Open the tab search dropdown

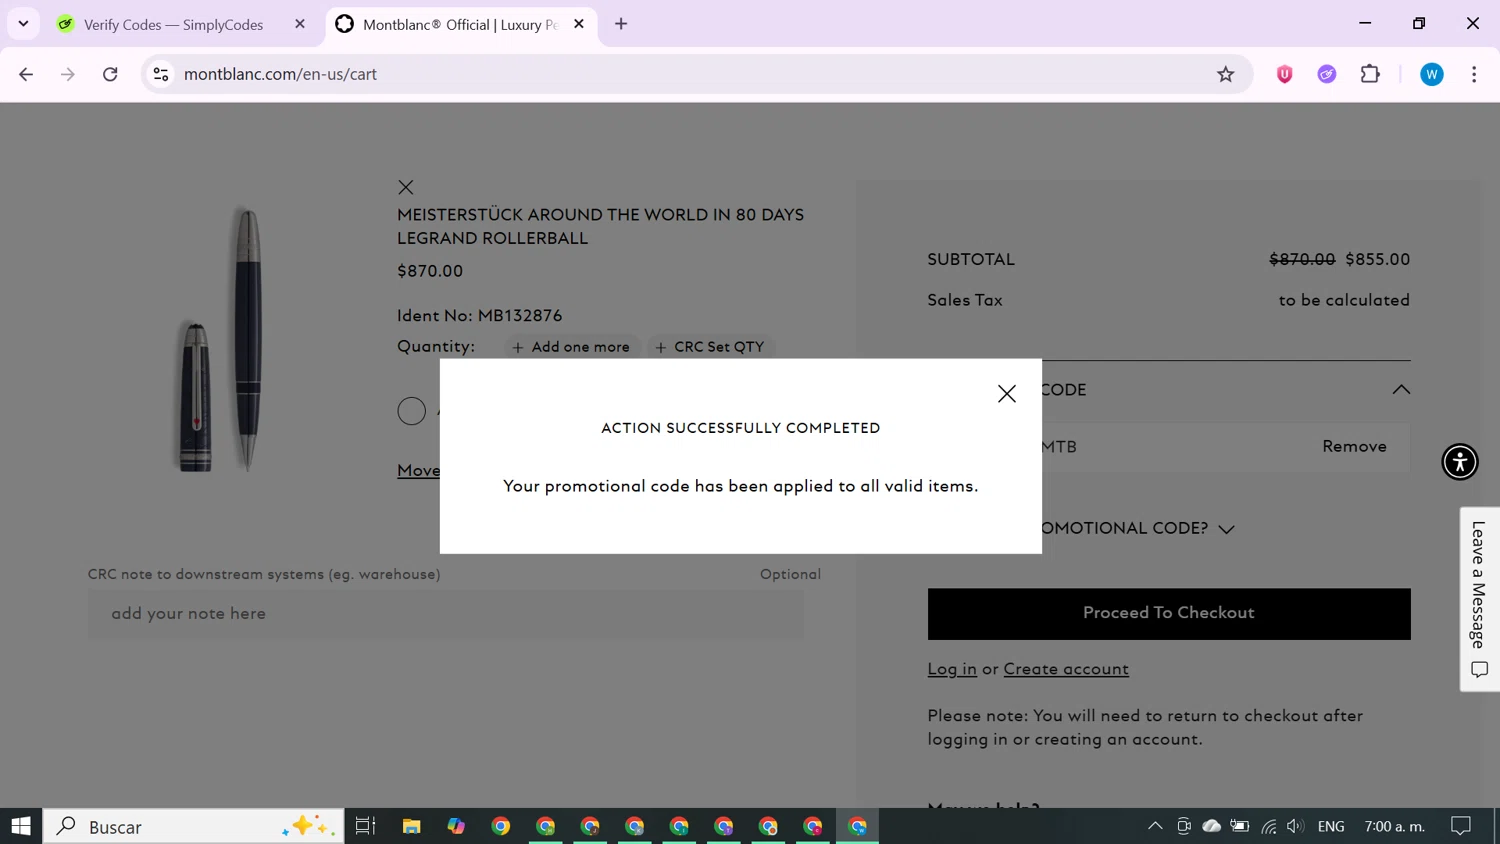(x=23, y=24)
